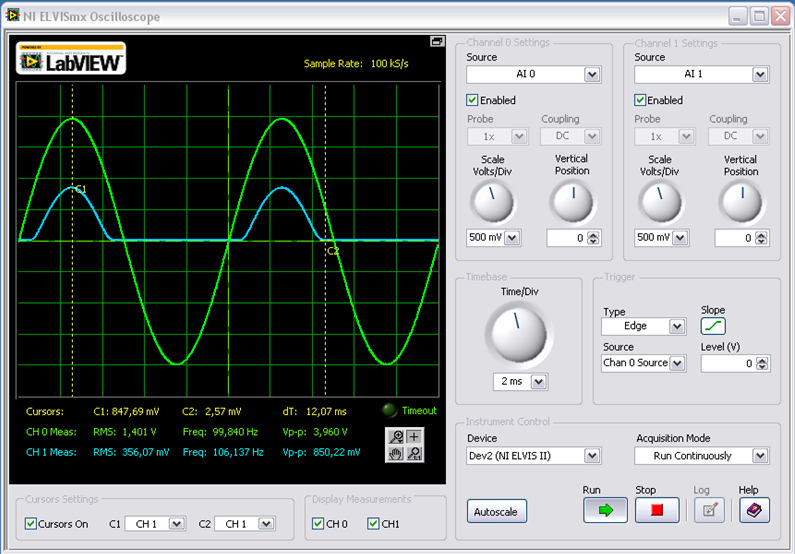Click the Sample Rate 100 kS/s text
This screenshot has height=554, width=795.
[356, 63]
